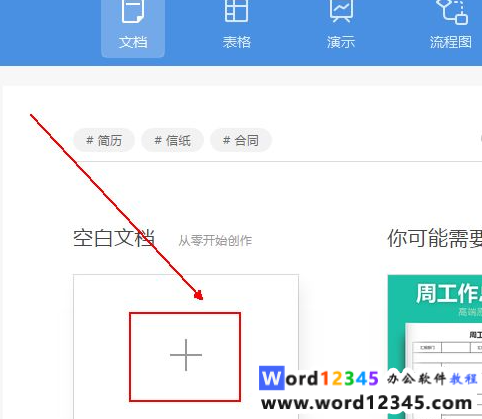The height and width of the screenshot is (419, 482).
Task: Click the # 合同 tag
Action: [x=241, y=140]
